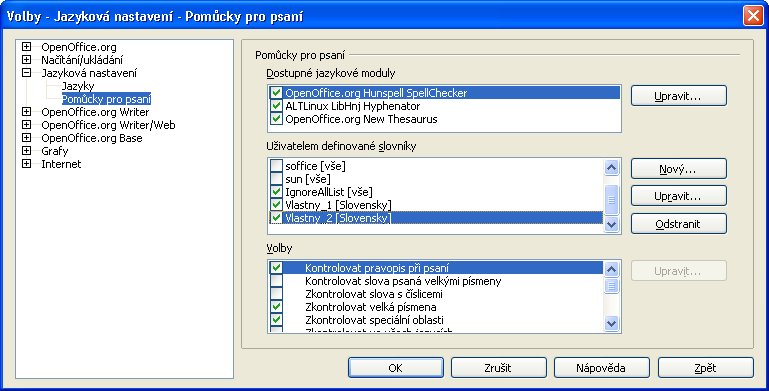
Task: Expand the Internet tree node
Action: (26, 164)
